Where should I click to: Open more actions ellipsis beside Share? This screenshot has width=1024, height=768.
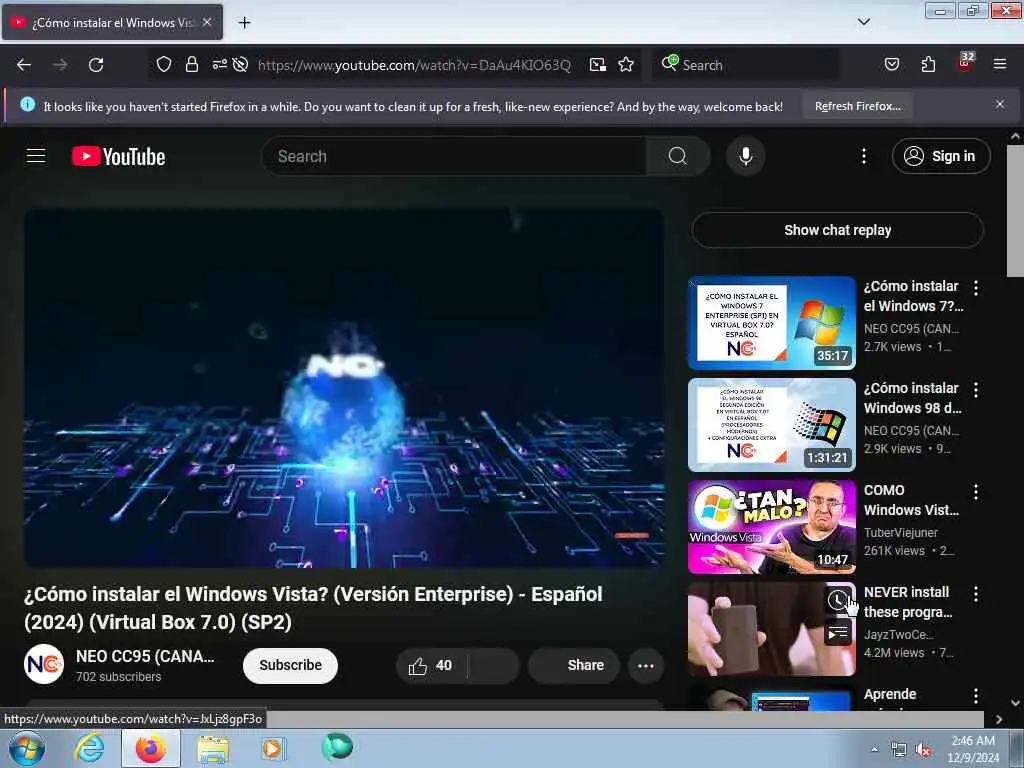click(x=646, y=665)
